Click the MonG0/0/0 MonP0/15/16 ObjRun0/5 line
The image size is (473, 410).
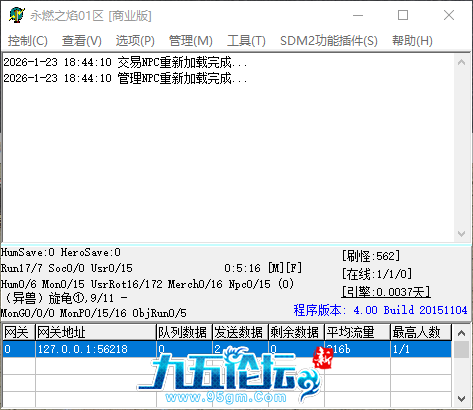[94, 313]
